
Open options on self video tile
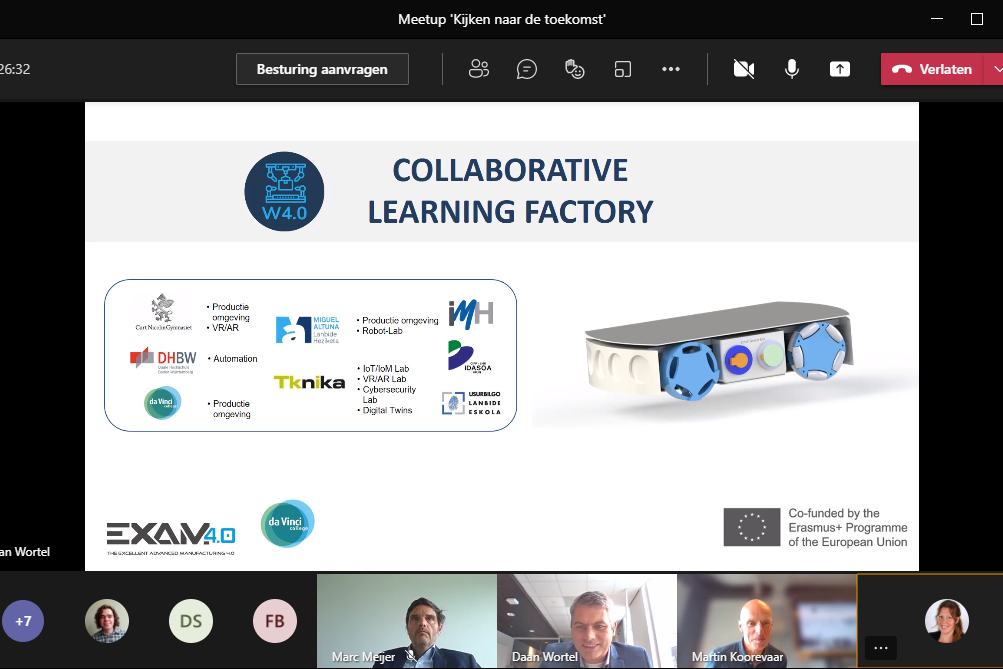(x=880, y=648)
